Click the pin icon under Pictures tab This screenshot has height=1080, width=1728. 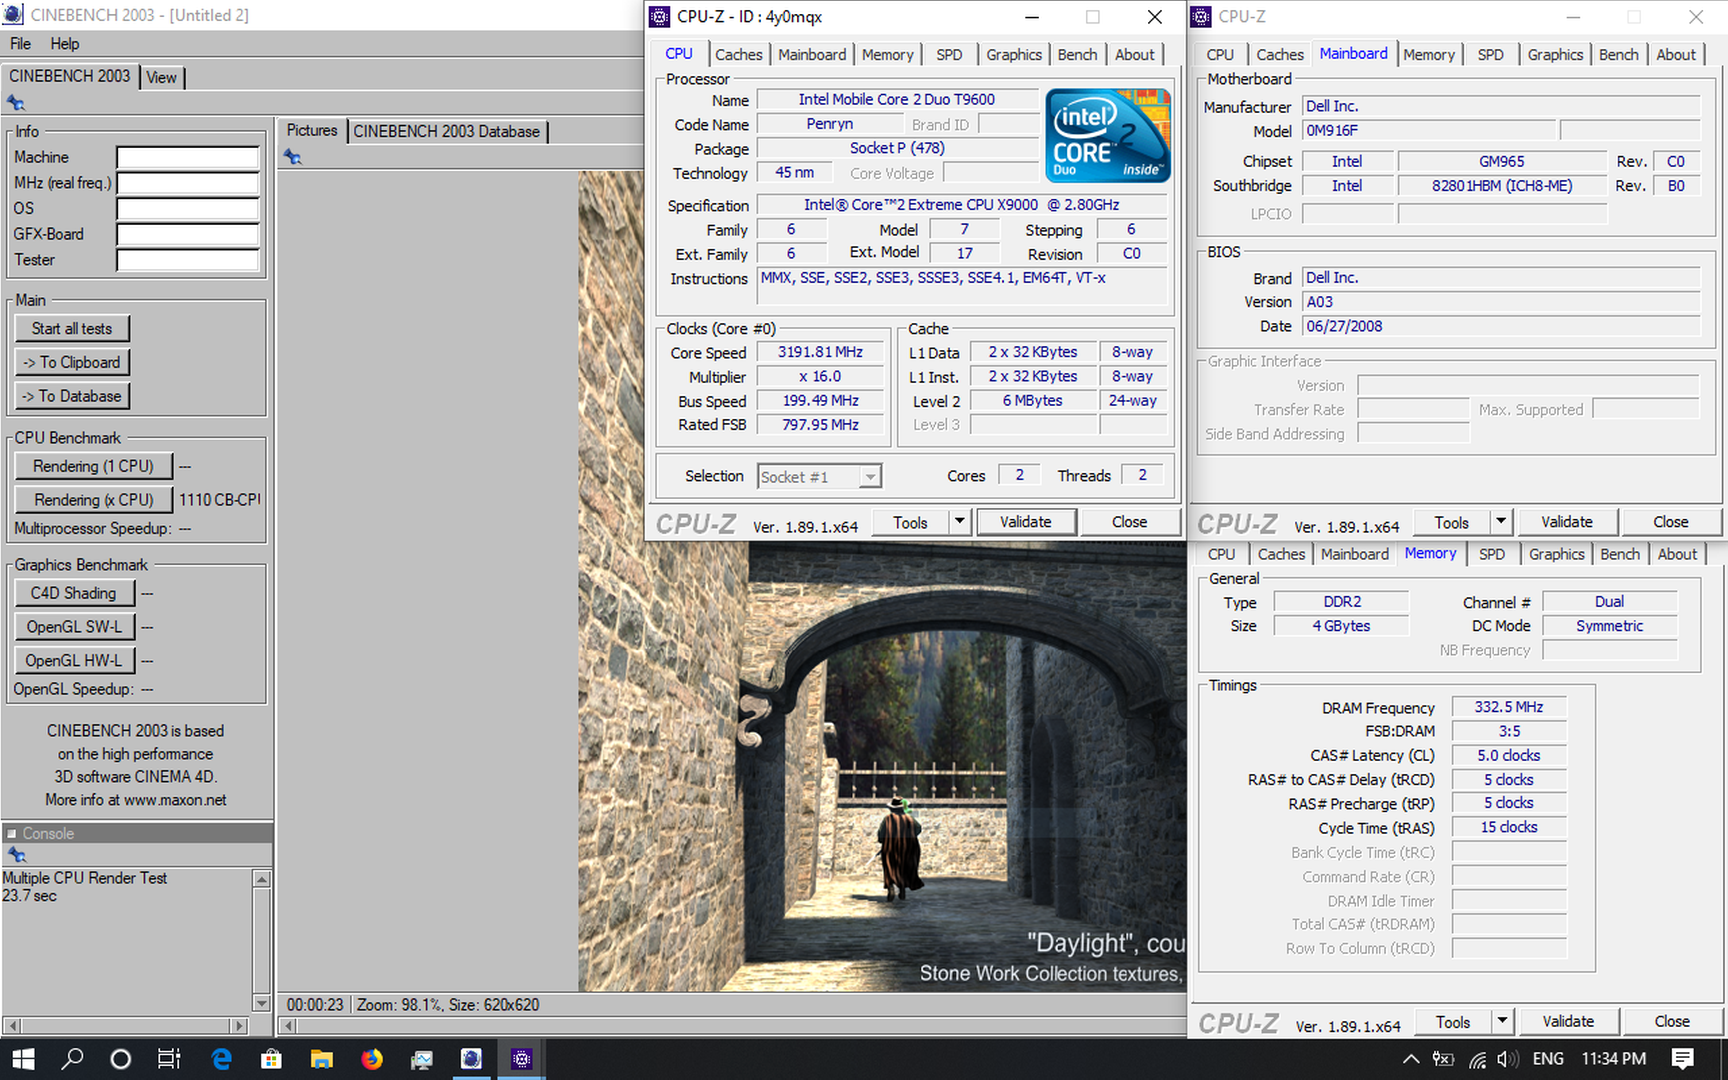[292, 157]
